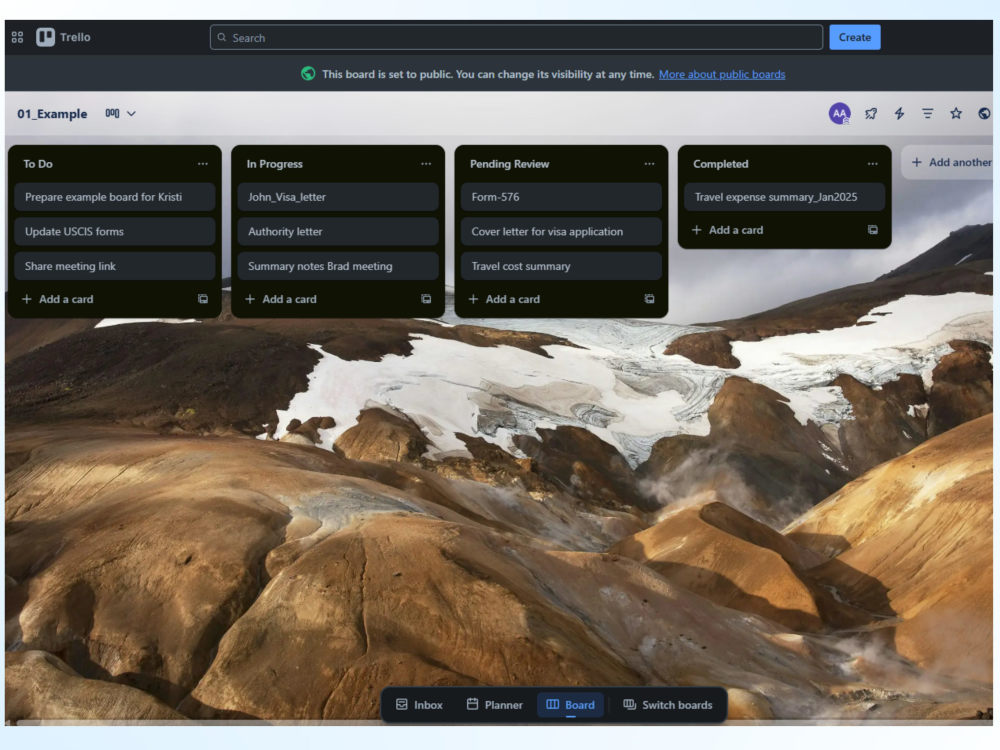
Task: Open the Completed list actions menu
Action: [872, 164]
